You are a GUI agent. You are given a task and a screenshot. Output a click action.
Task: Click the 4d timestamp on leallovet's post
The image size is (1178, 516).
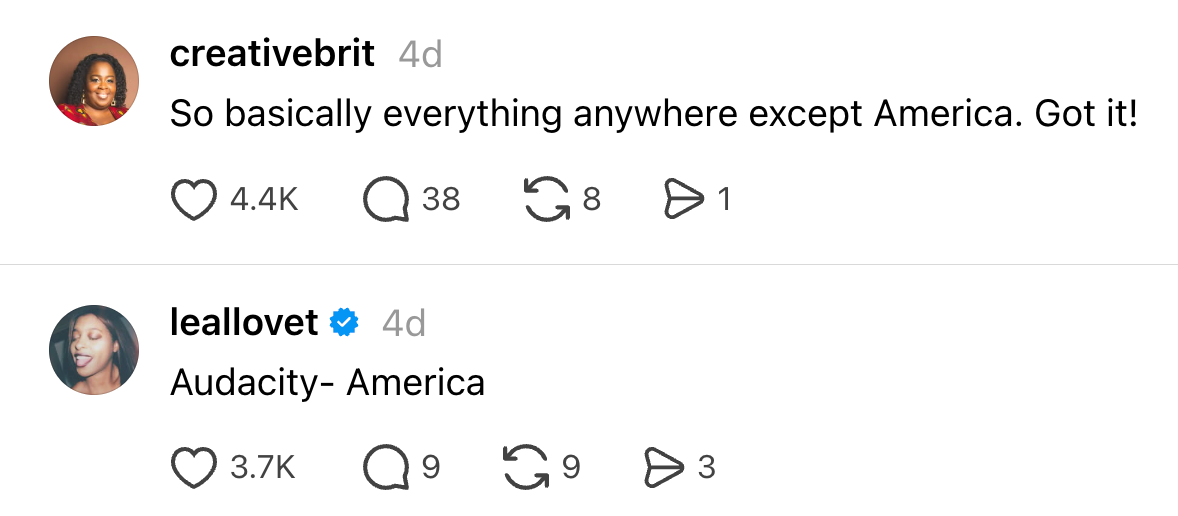point(404,323)
